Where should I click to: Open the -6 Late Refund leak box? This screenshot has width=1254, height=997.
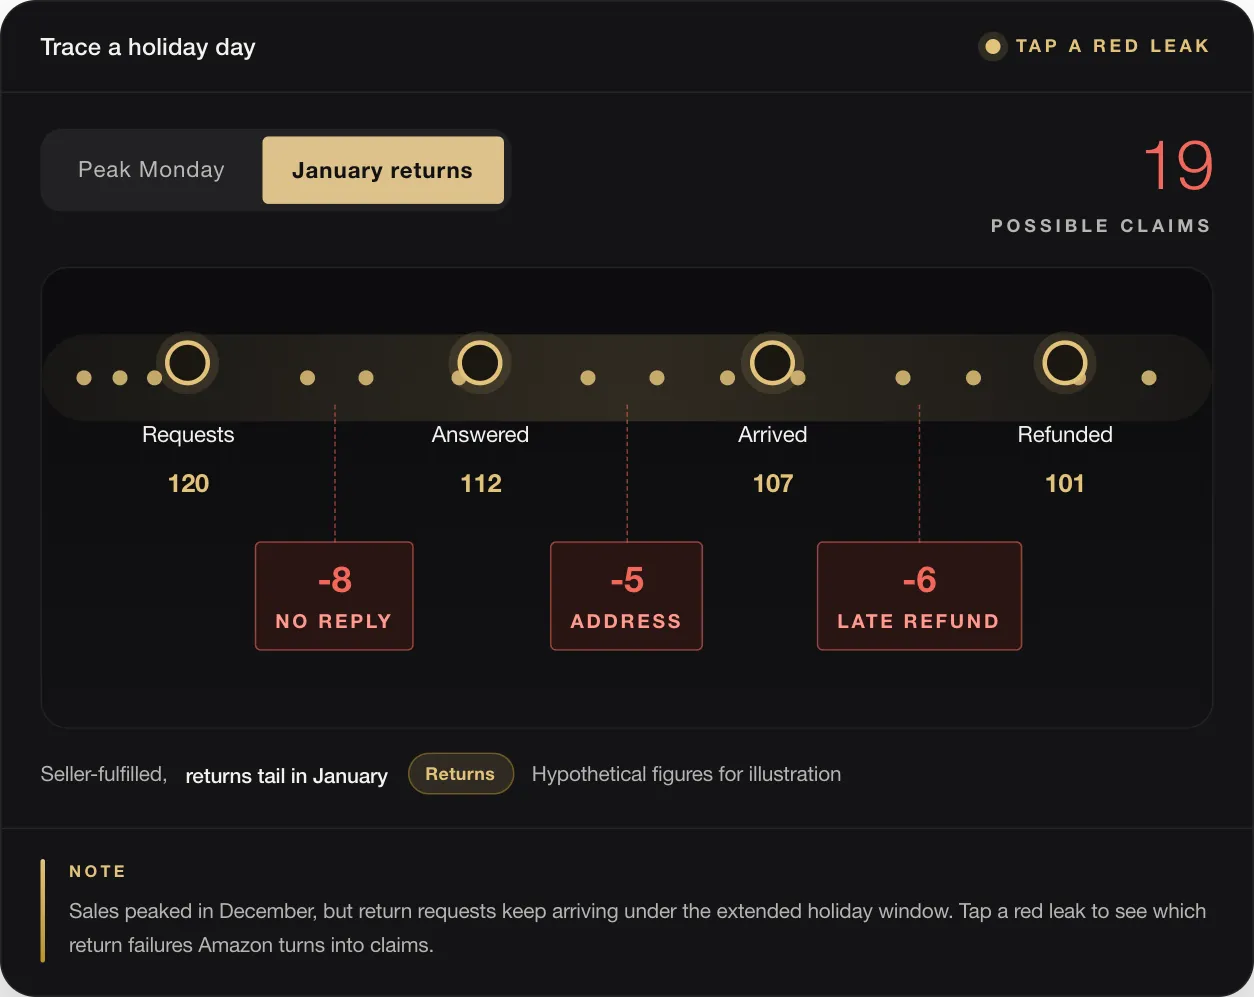919,596
